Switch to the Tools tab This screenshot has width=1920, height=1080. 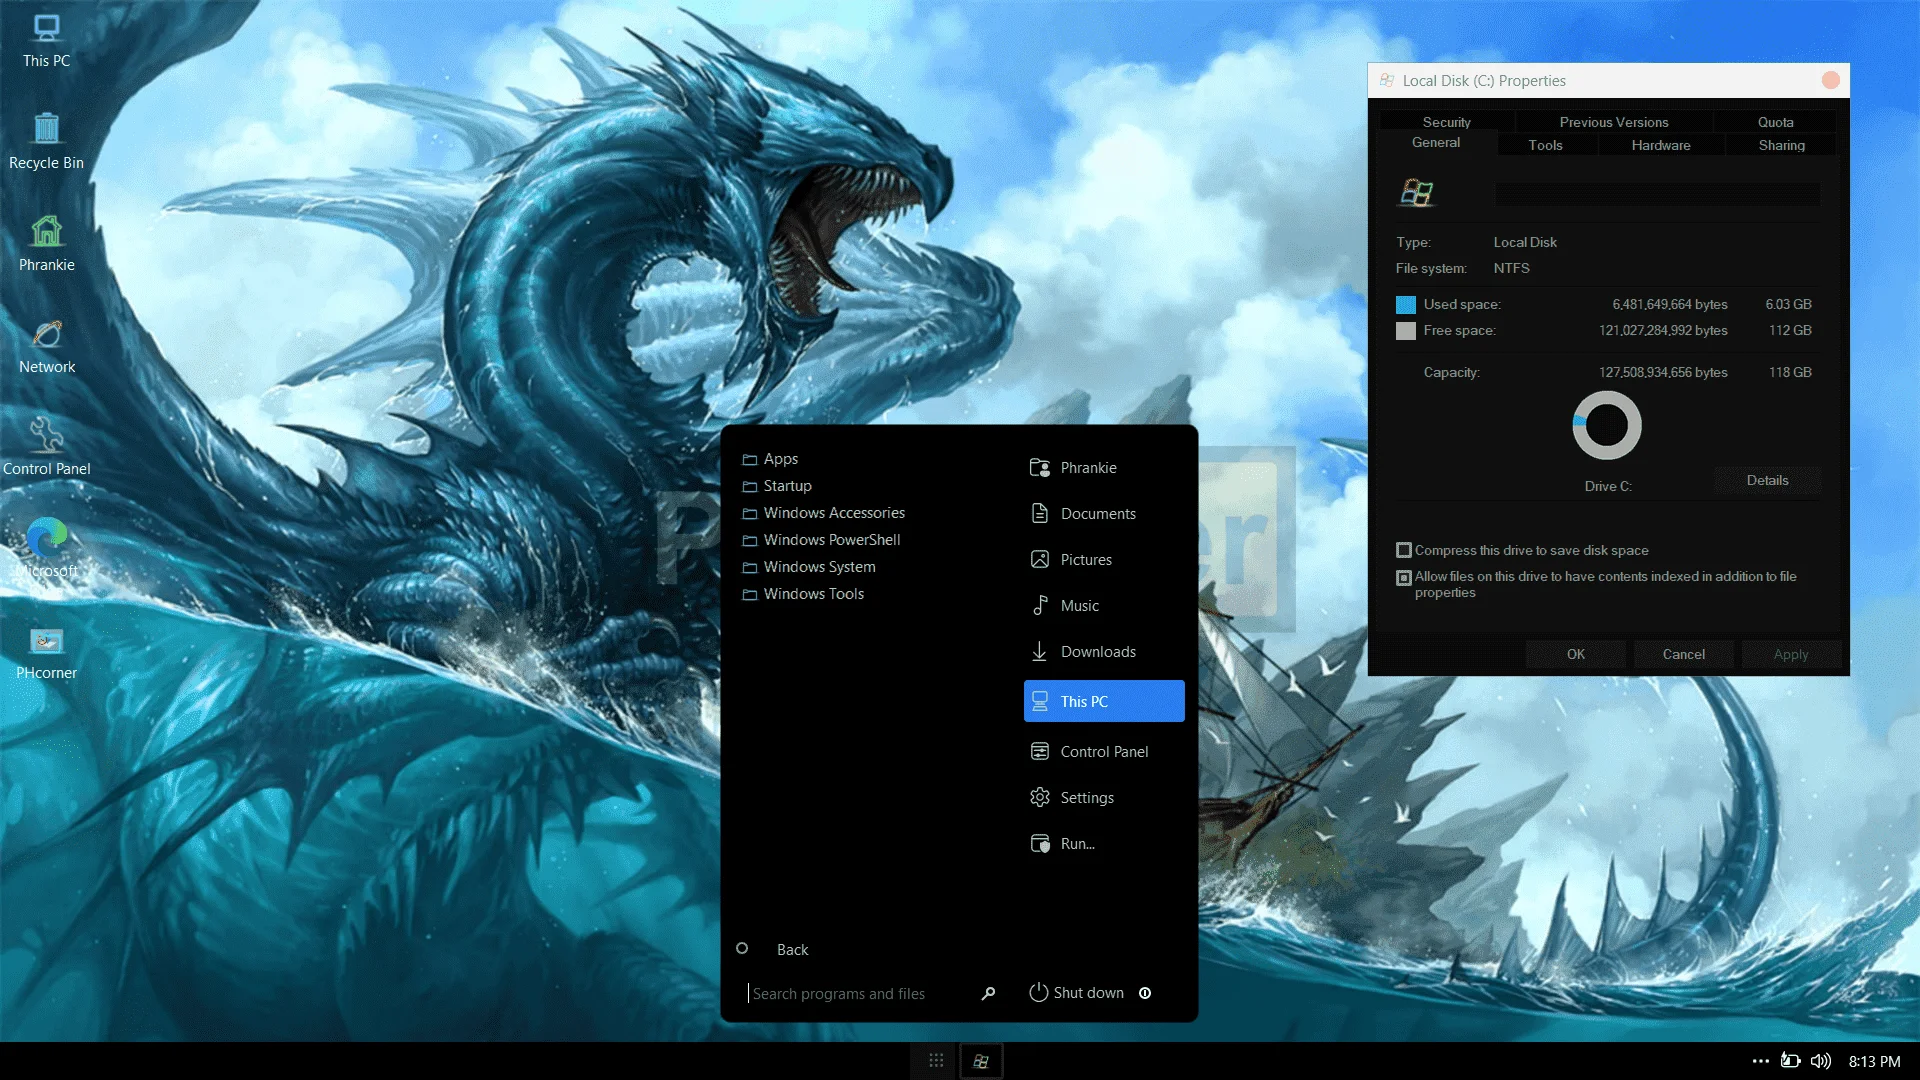[x=1545, y=145]
